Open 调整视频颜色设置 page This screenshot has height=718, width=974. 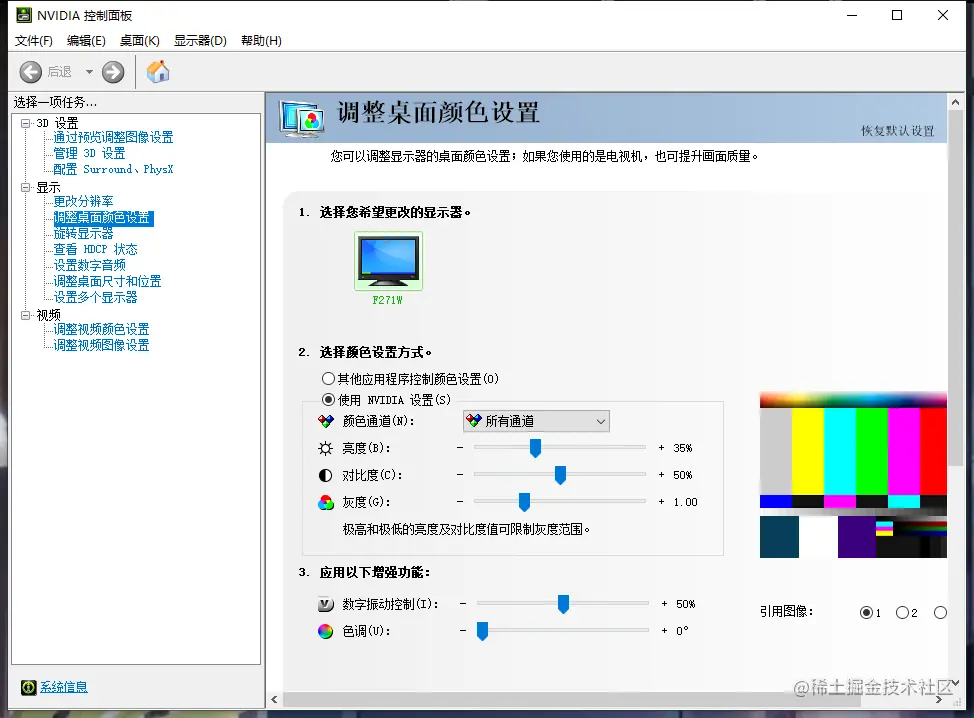[x=101, y=329]
